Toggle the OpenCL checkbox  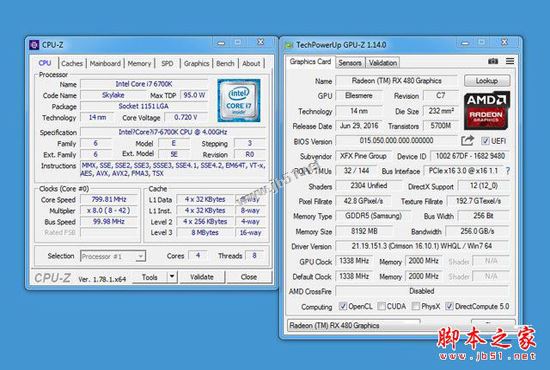[343, 306]
